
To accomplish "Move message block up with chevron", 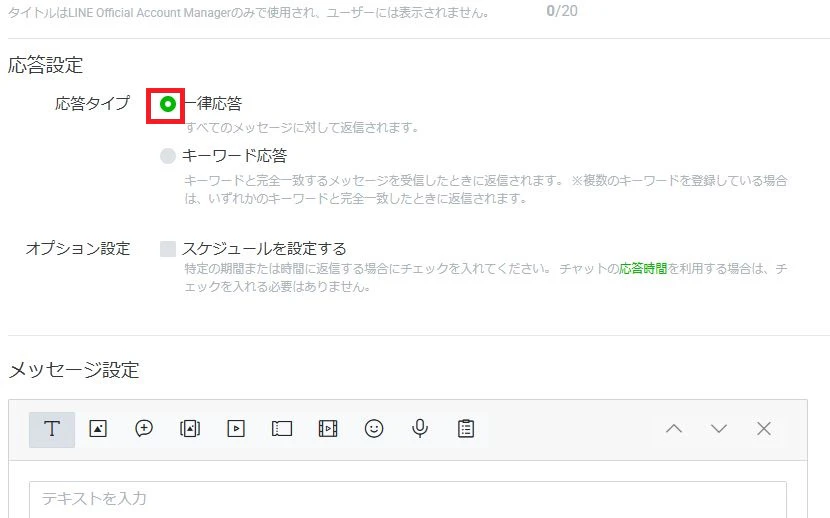I will (x=674, y=429).
